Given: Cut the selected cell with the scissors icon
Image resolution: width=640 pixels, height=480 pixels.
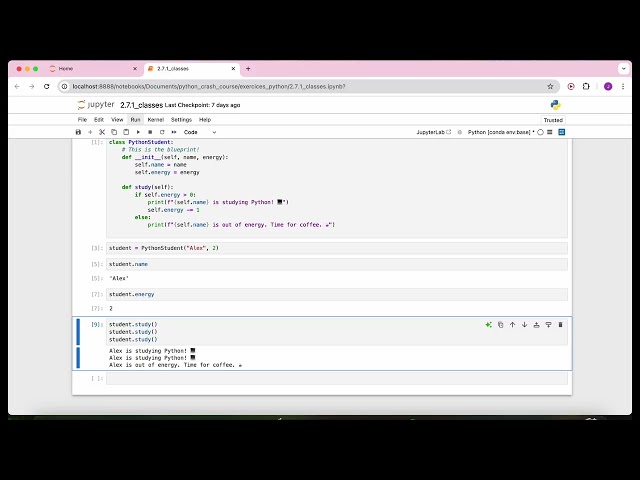Looking at the screenshot, I should pos(102,132).
